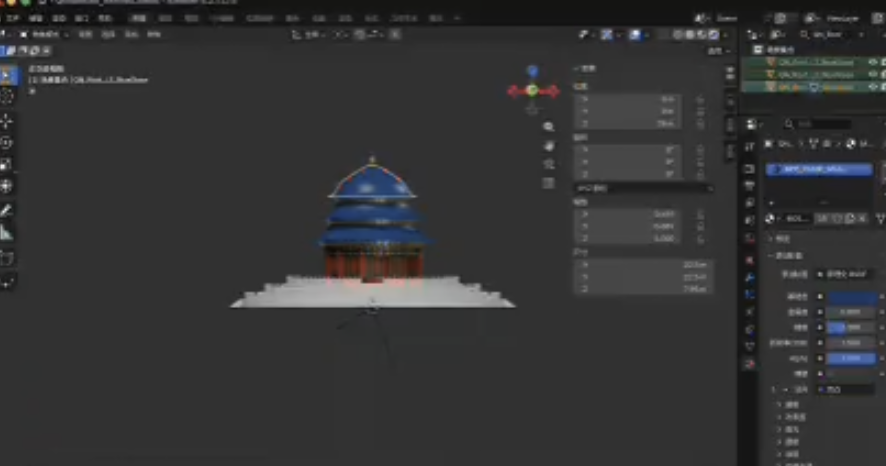Toggle viewport overlays button
This screenshot has height=466, width=886.
pyautogui.click(x=635, y=34)
